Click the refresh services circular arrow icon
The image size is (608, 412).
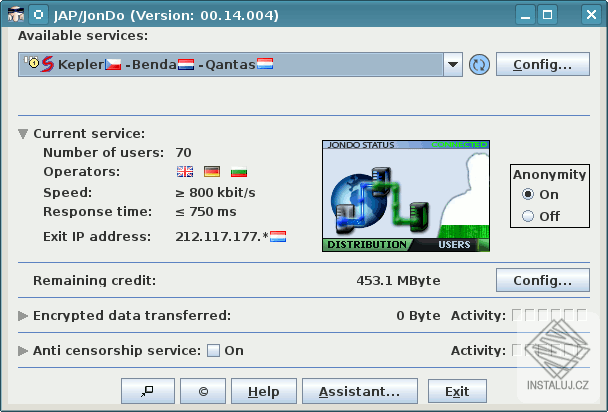coord(479,65)
